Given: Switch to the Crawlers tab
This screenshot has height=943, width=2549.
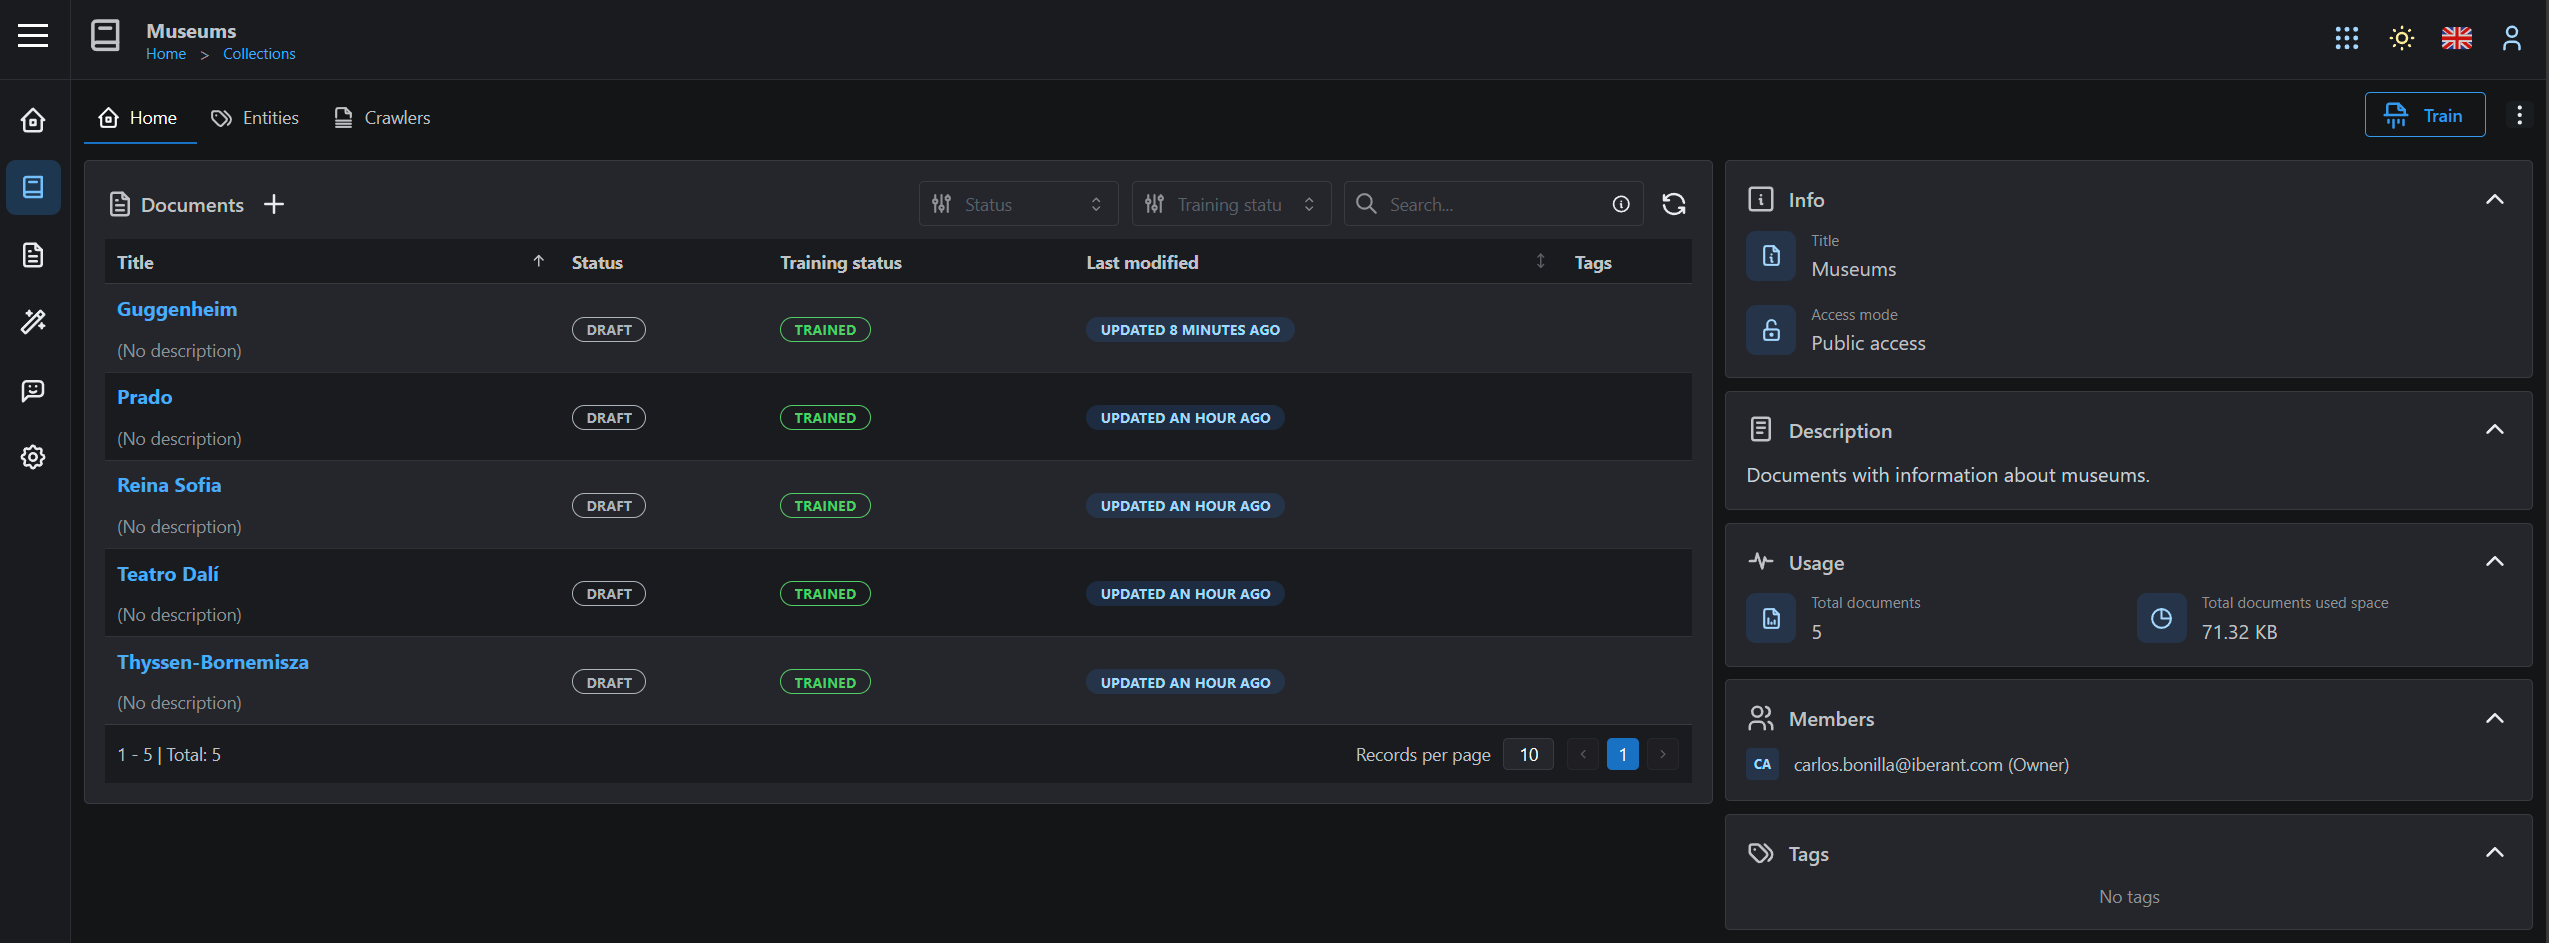Looking at the screenshot, I should coord(382,117).
